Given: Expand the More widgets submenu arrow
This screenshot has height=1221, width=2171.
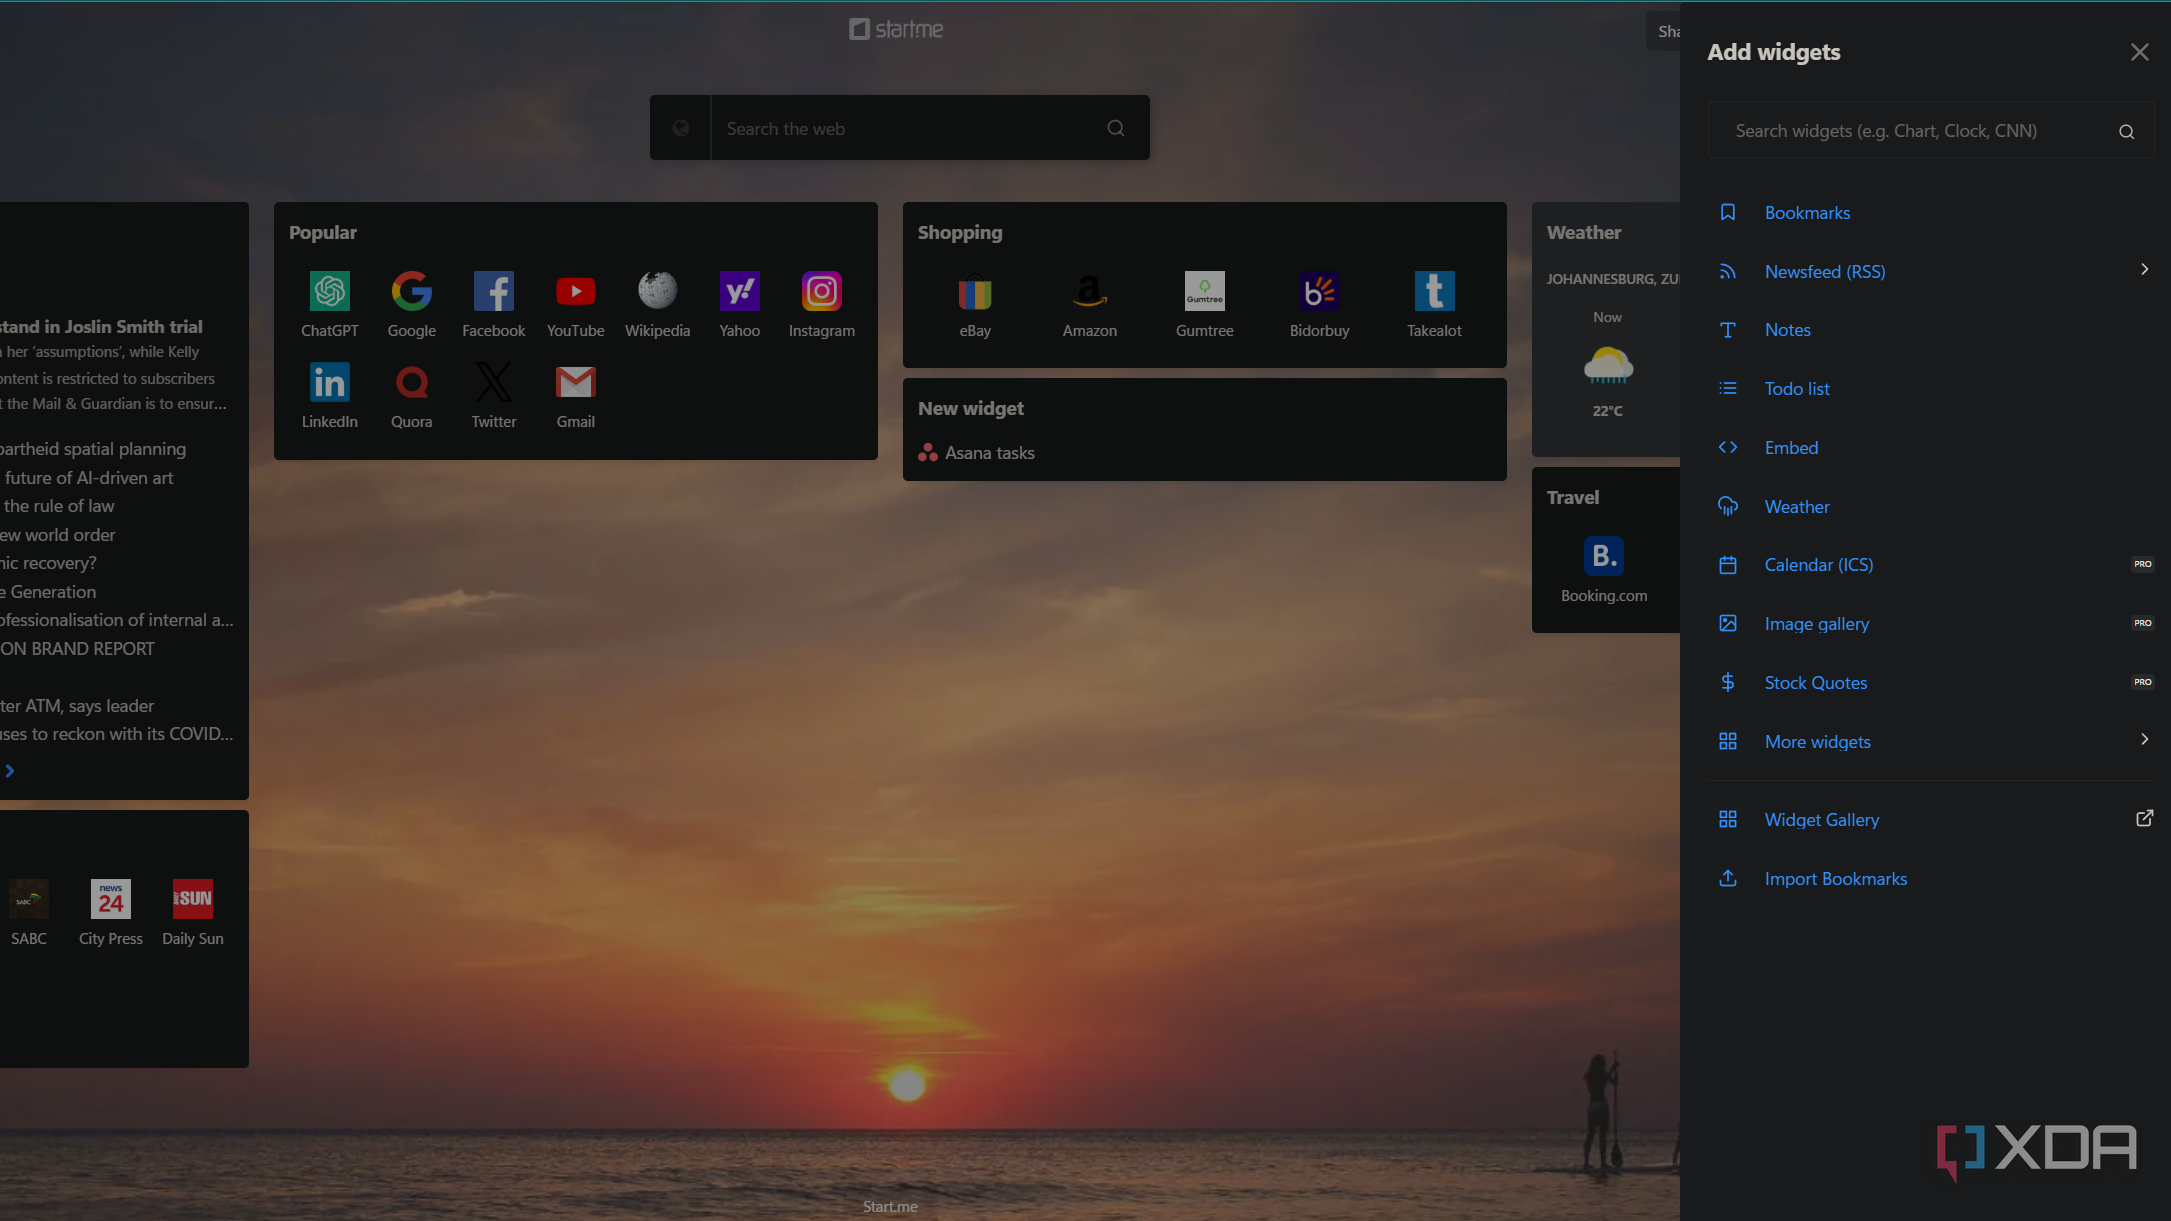Looking at the screenshot, I should pyautogui.click(x=2144, y=740).
